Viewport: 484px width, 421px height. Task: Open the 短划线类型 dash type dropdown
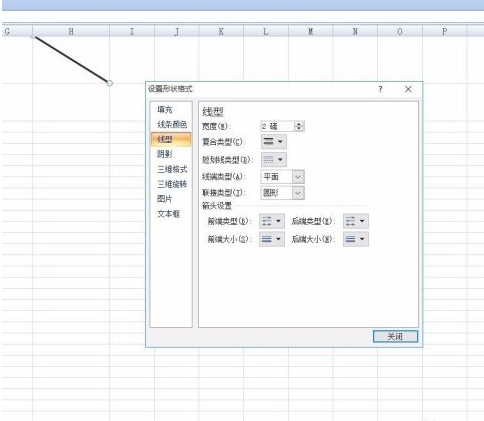273,160
